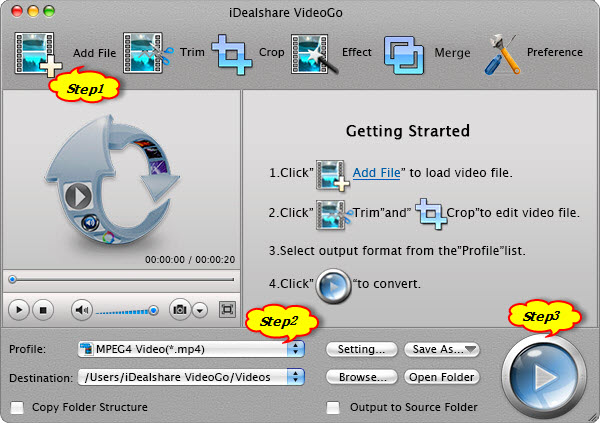Screen dimensions: 600x423
Task: Click the '3.Select output format' instruction text
Action: click(397, 251)
